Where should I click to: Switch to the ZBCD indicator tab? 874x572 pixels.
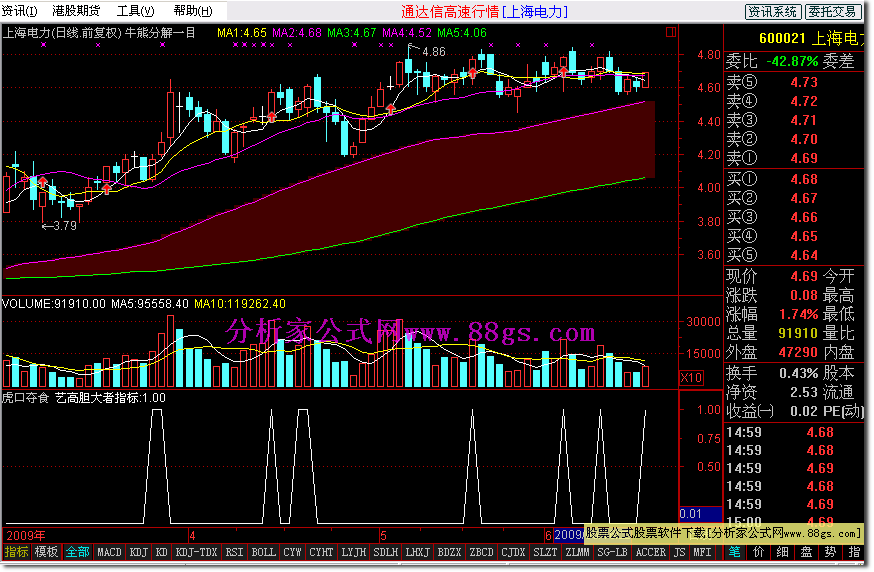point(481,552)
